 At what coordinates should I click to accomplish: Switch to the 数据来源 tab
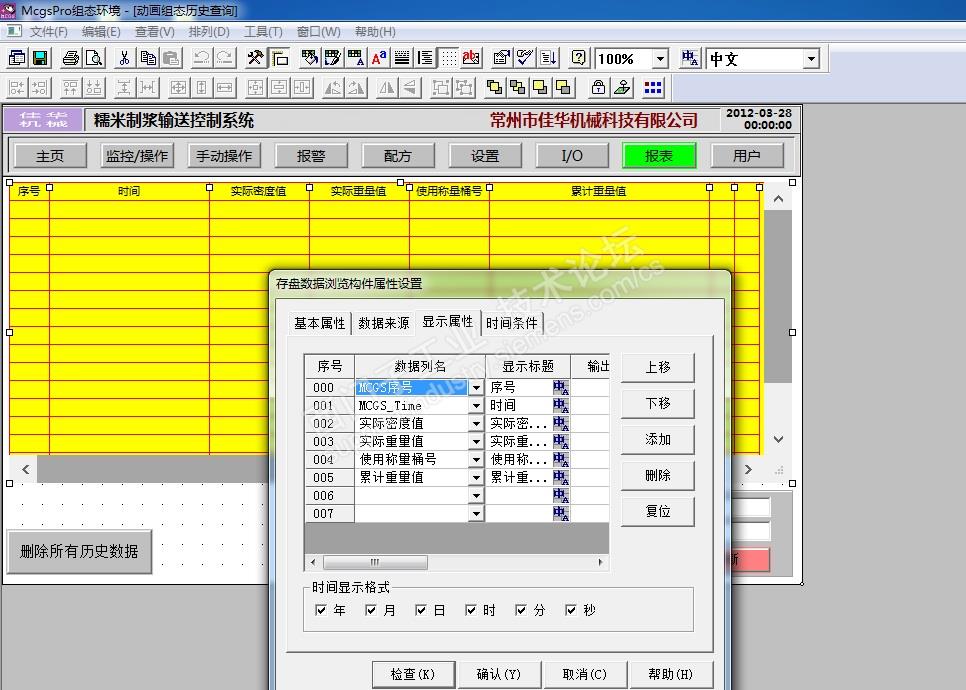[384, 323]
